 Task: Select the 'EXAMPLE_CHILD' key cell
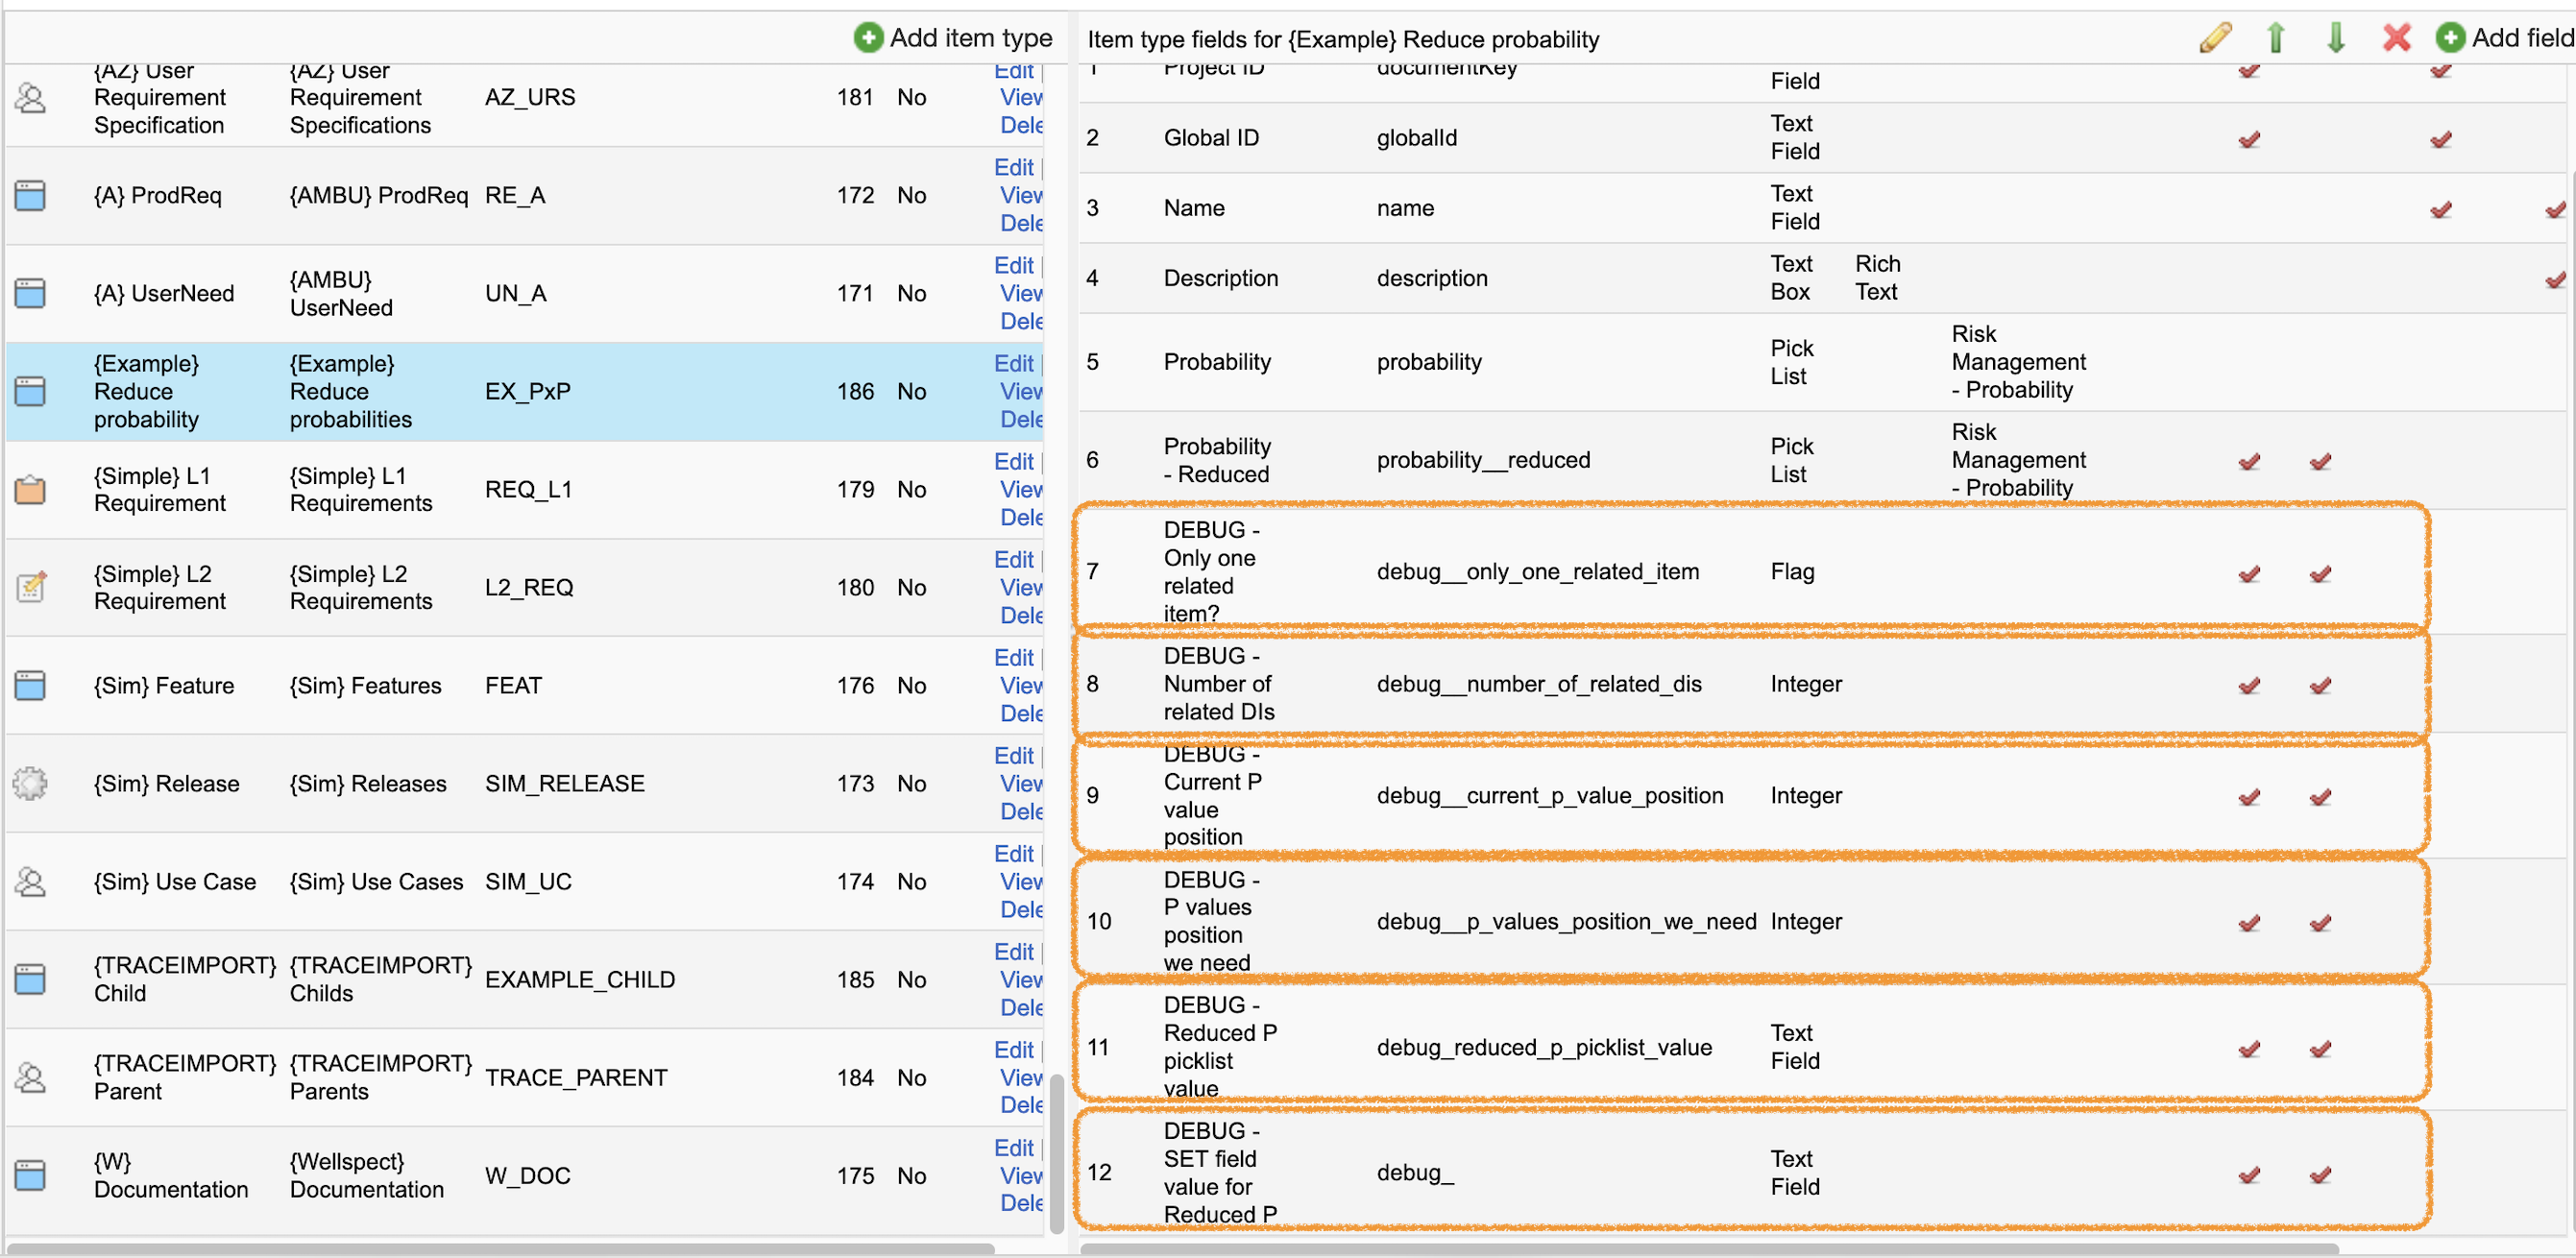click(580, 979)
